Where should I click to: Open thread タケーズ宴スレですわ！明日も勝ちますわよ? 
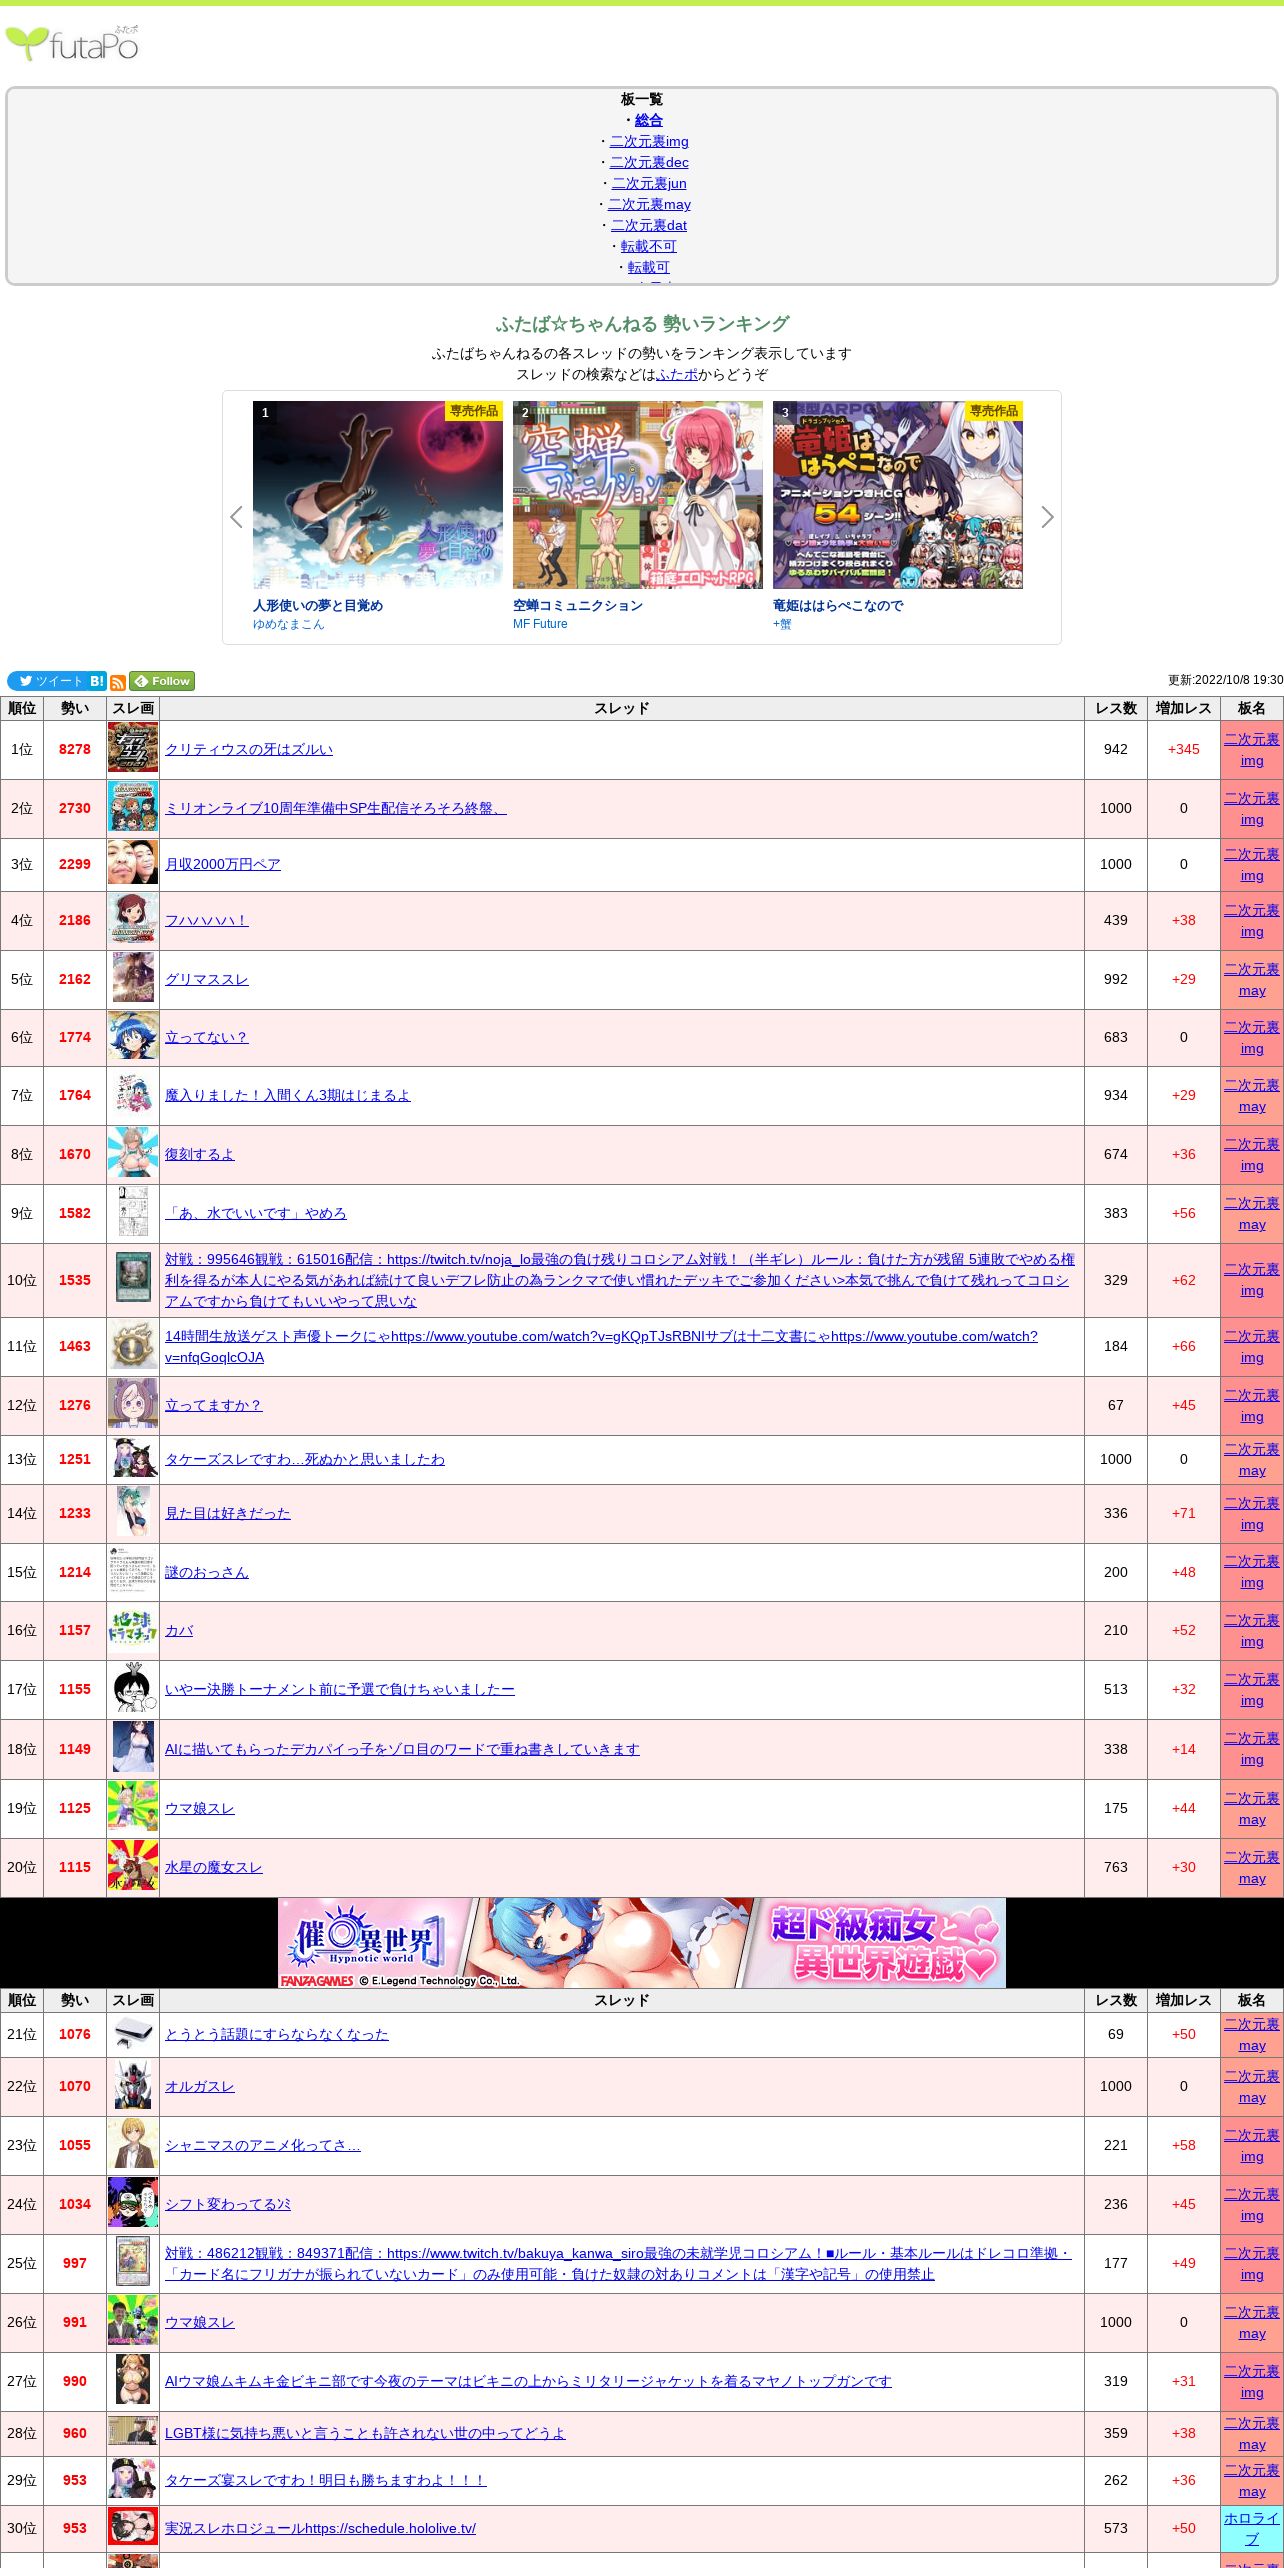point(326,2480)
